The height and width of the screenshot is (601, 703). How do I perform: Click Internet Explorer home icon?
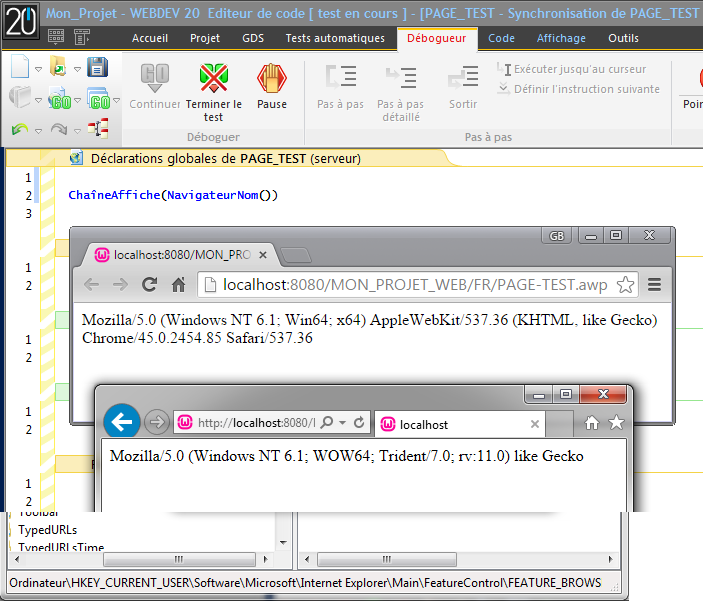592,422
